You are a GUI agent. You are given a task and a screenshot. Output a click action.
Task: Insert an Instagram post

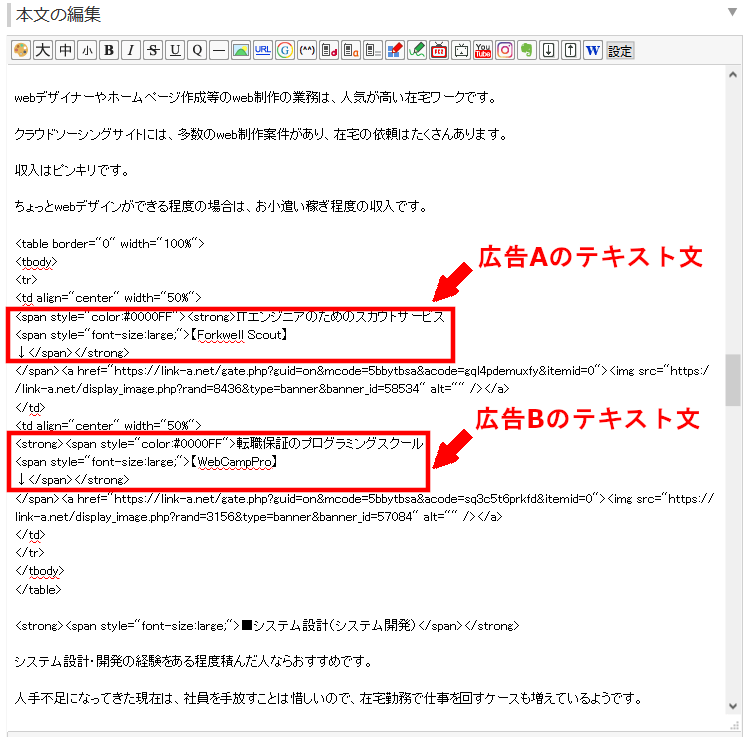coord(505,50)
